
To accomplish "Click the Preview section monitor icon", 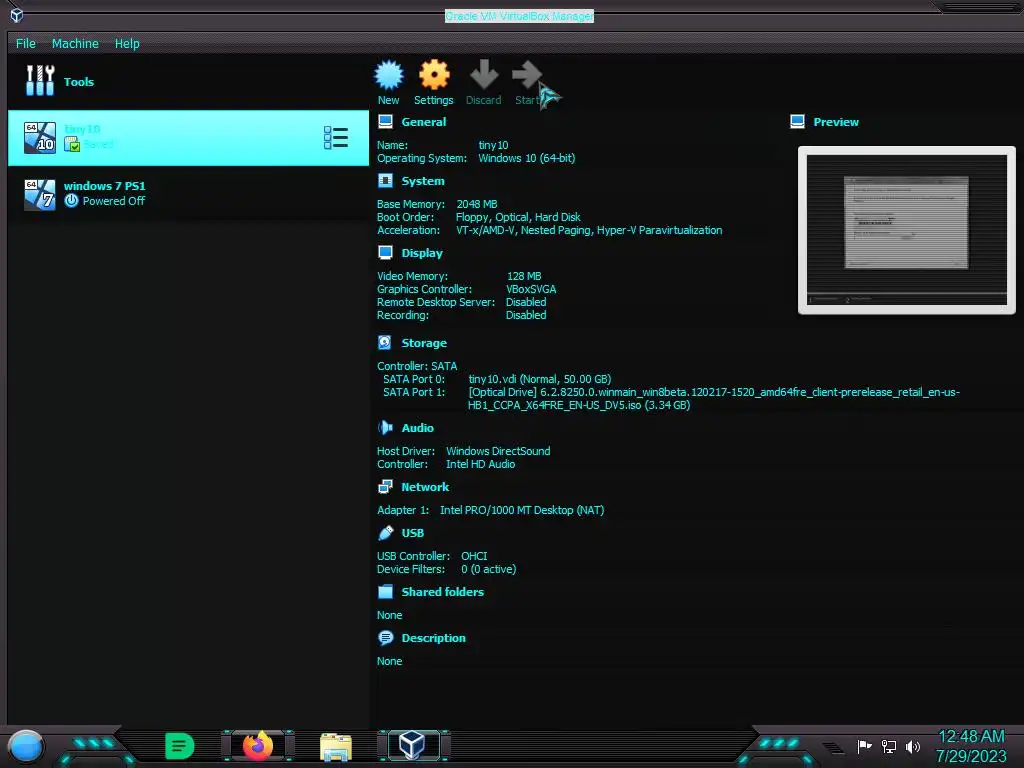I will pyautogui.click(x=797, y=122).
